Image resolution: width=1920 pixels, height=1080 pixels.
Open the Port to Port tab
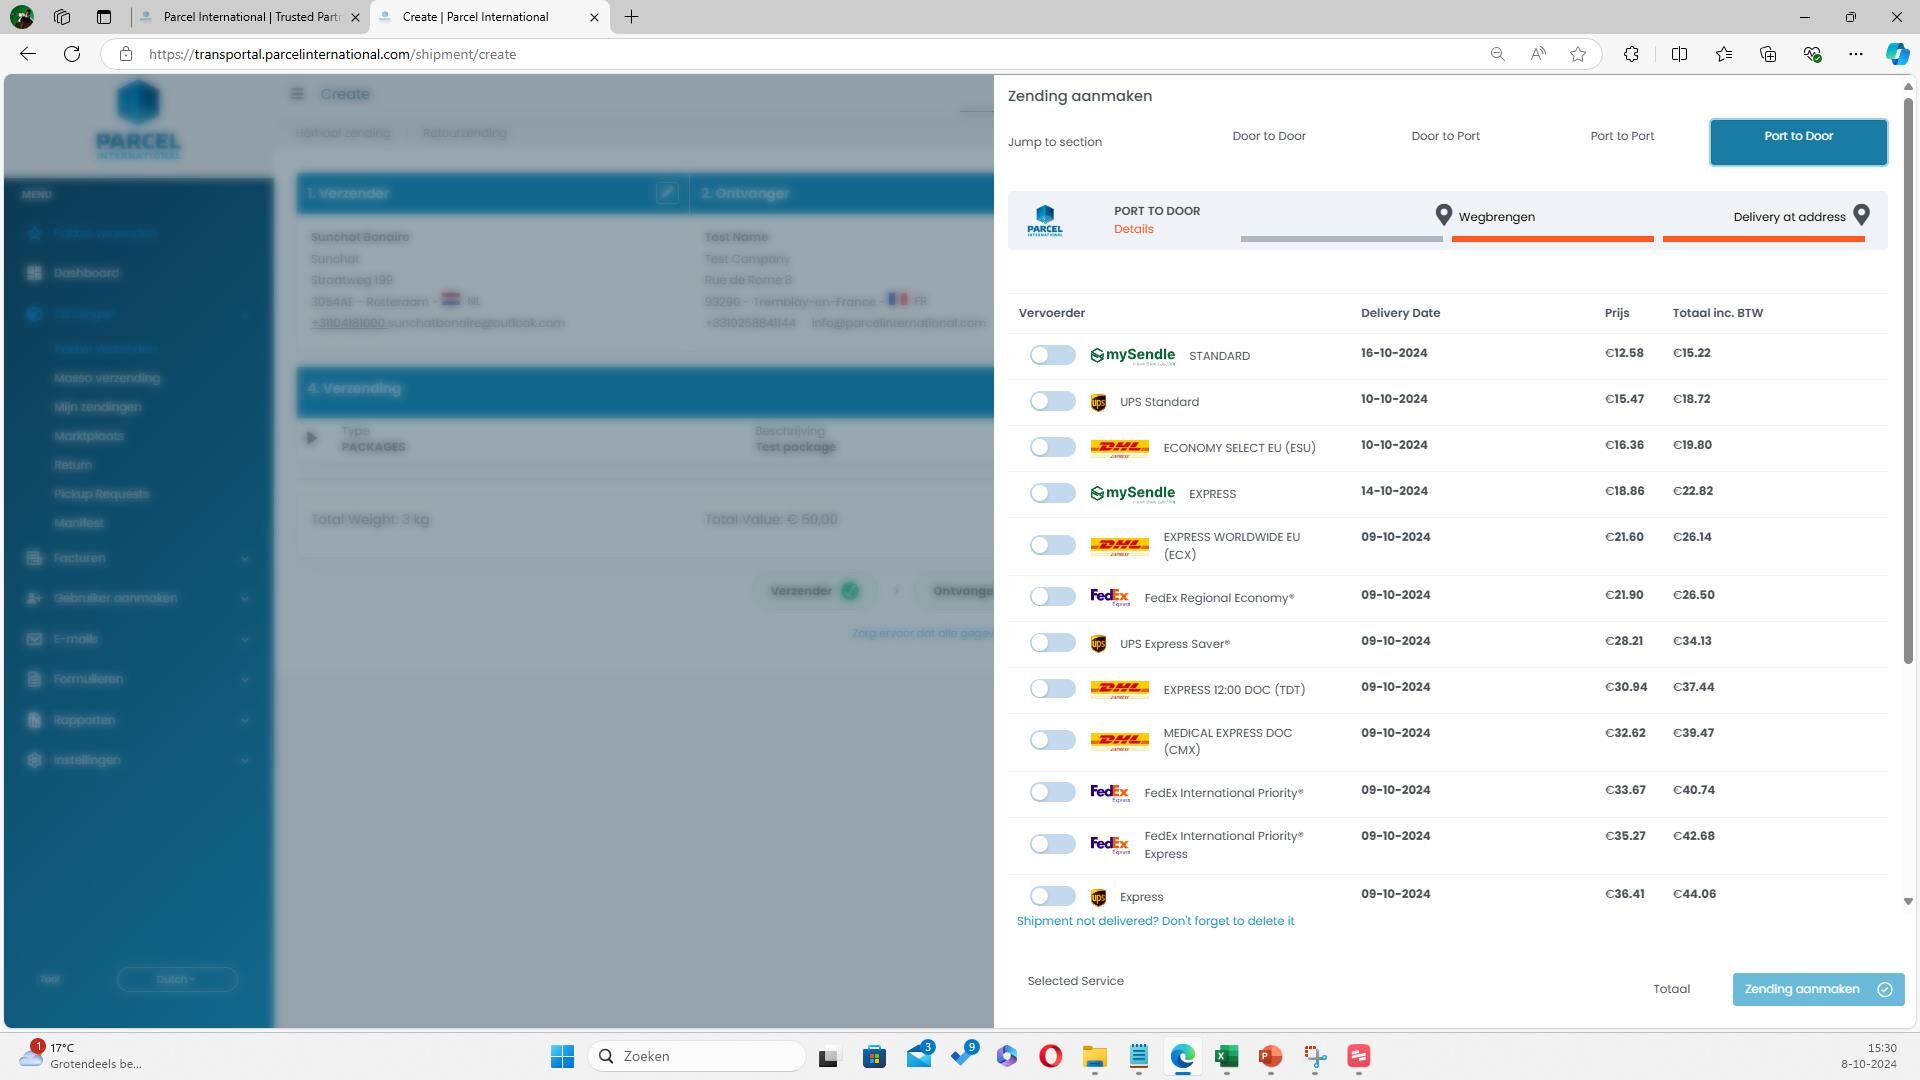[1621, 136]
